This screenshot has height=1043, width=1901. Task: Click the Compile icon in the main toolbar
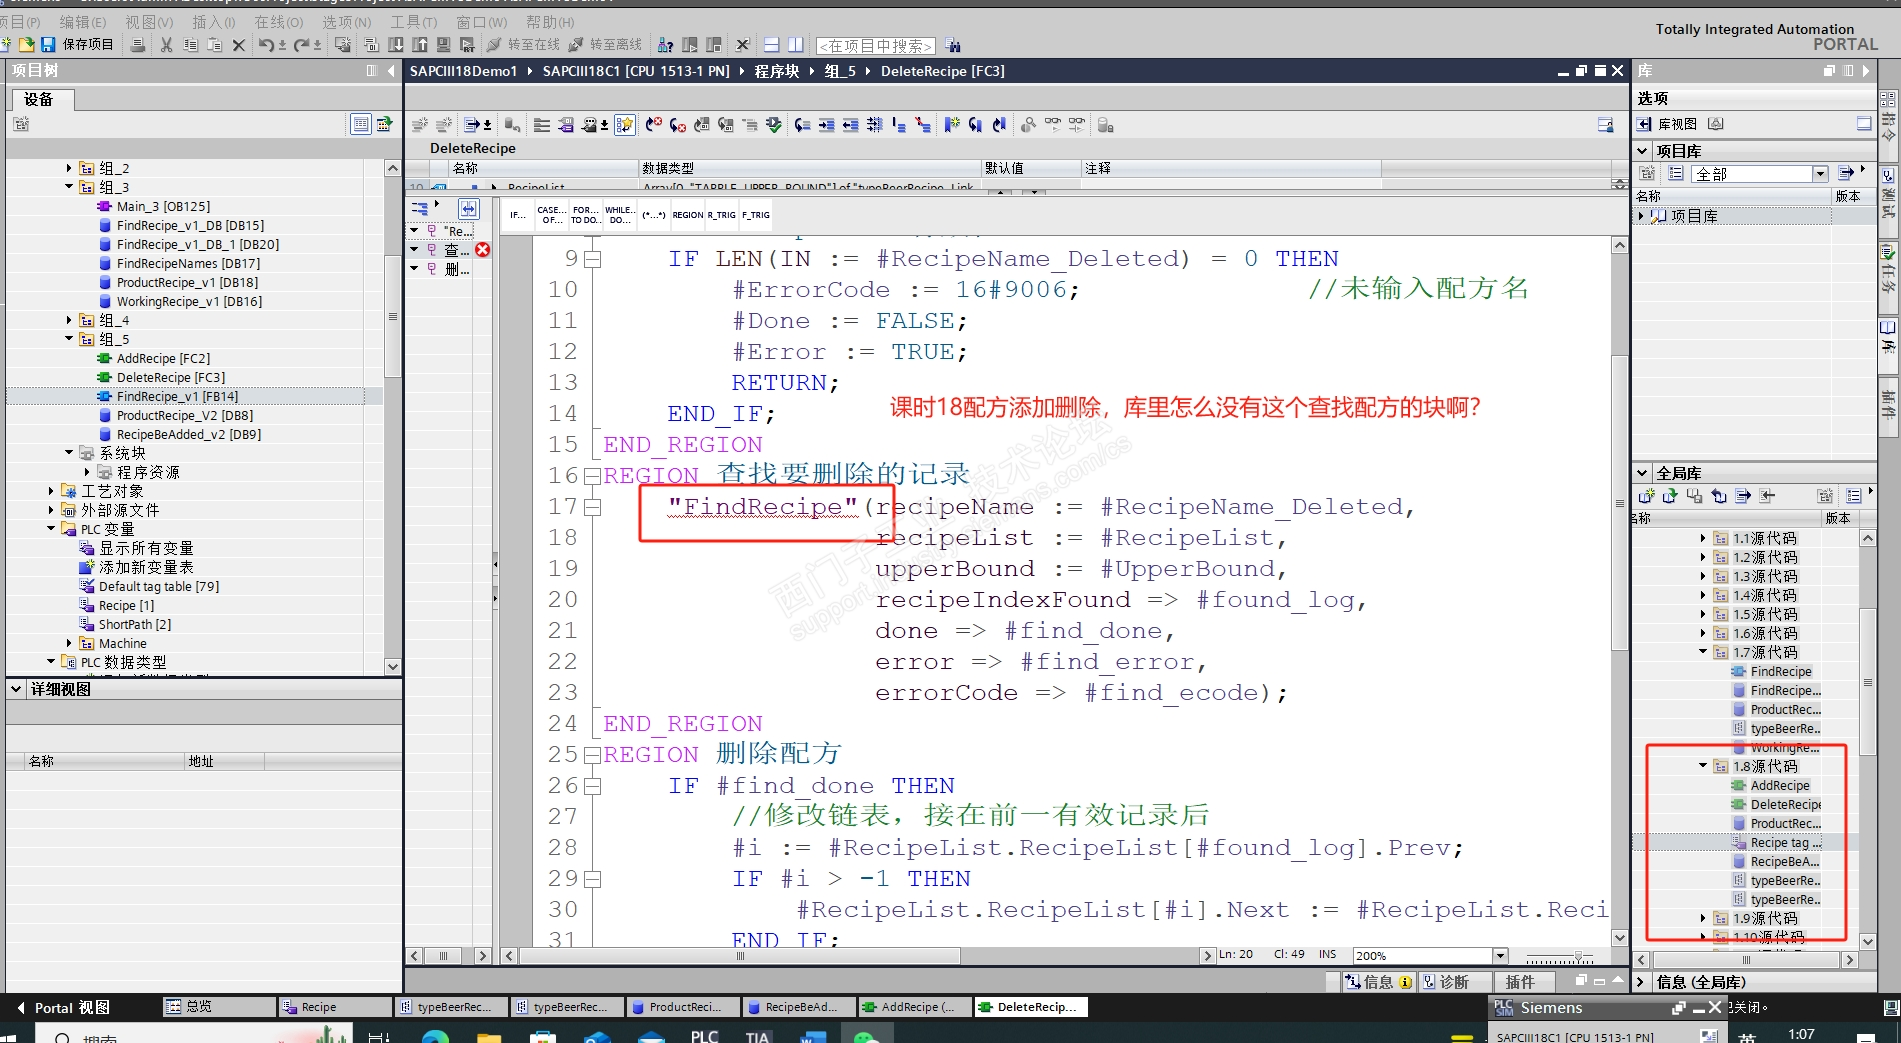point(371,45)
